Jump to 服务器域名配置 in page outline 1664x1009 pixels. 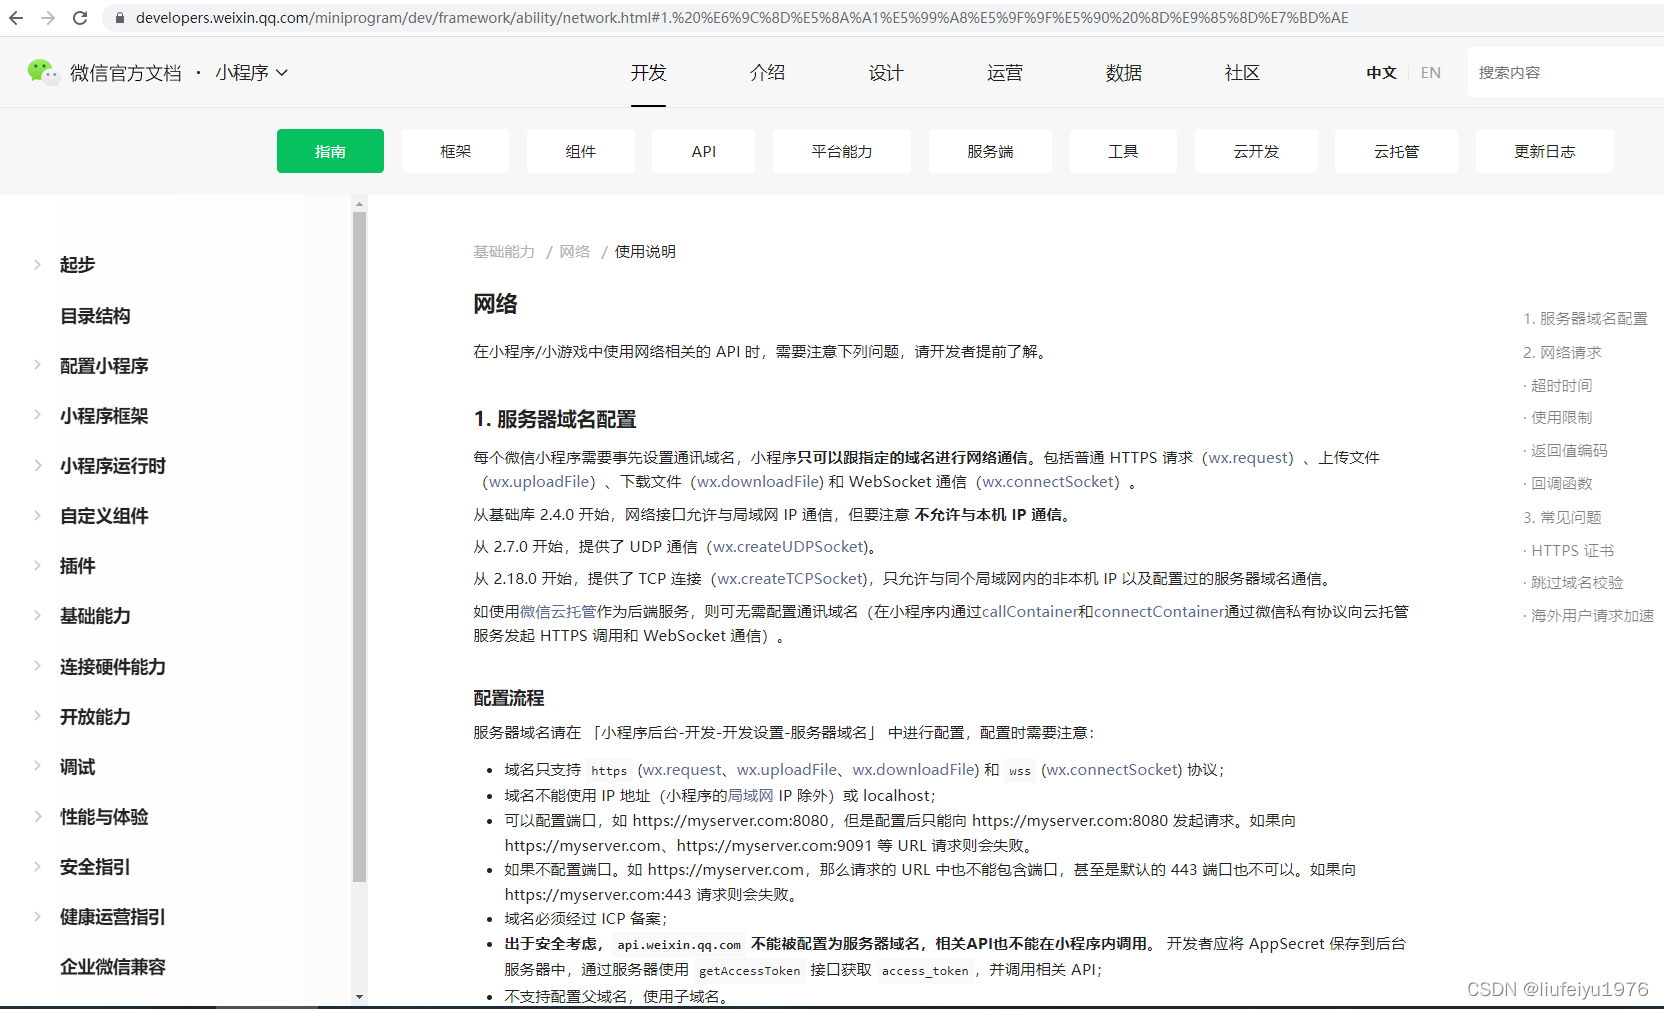pyautogui.click(x=1585, y=319)
